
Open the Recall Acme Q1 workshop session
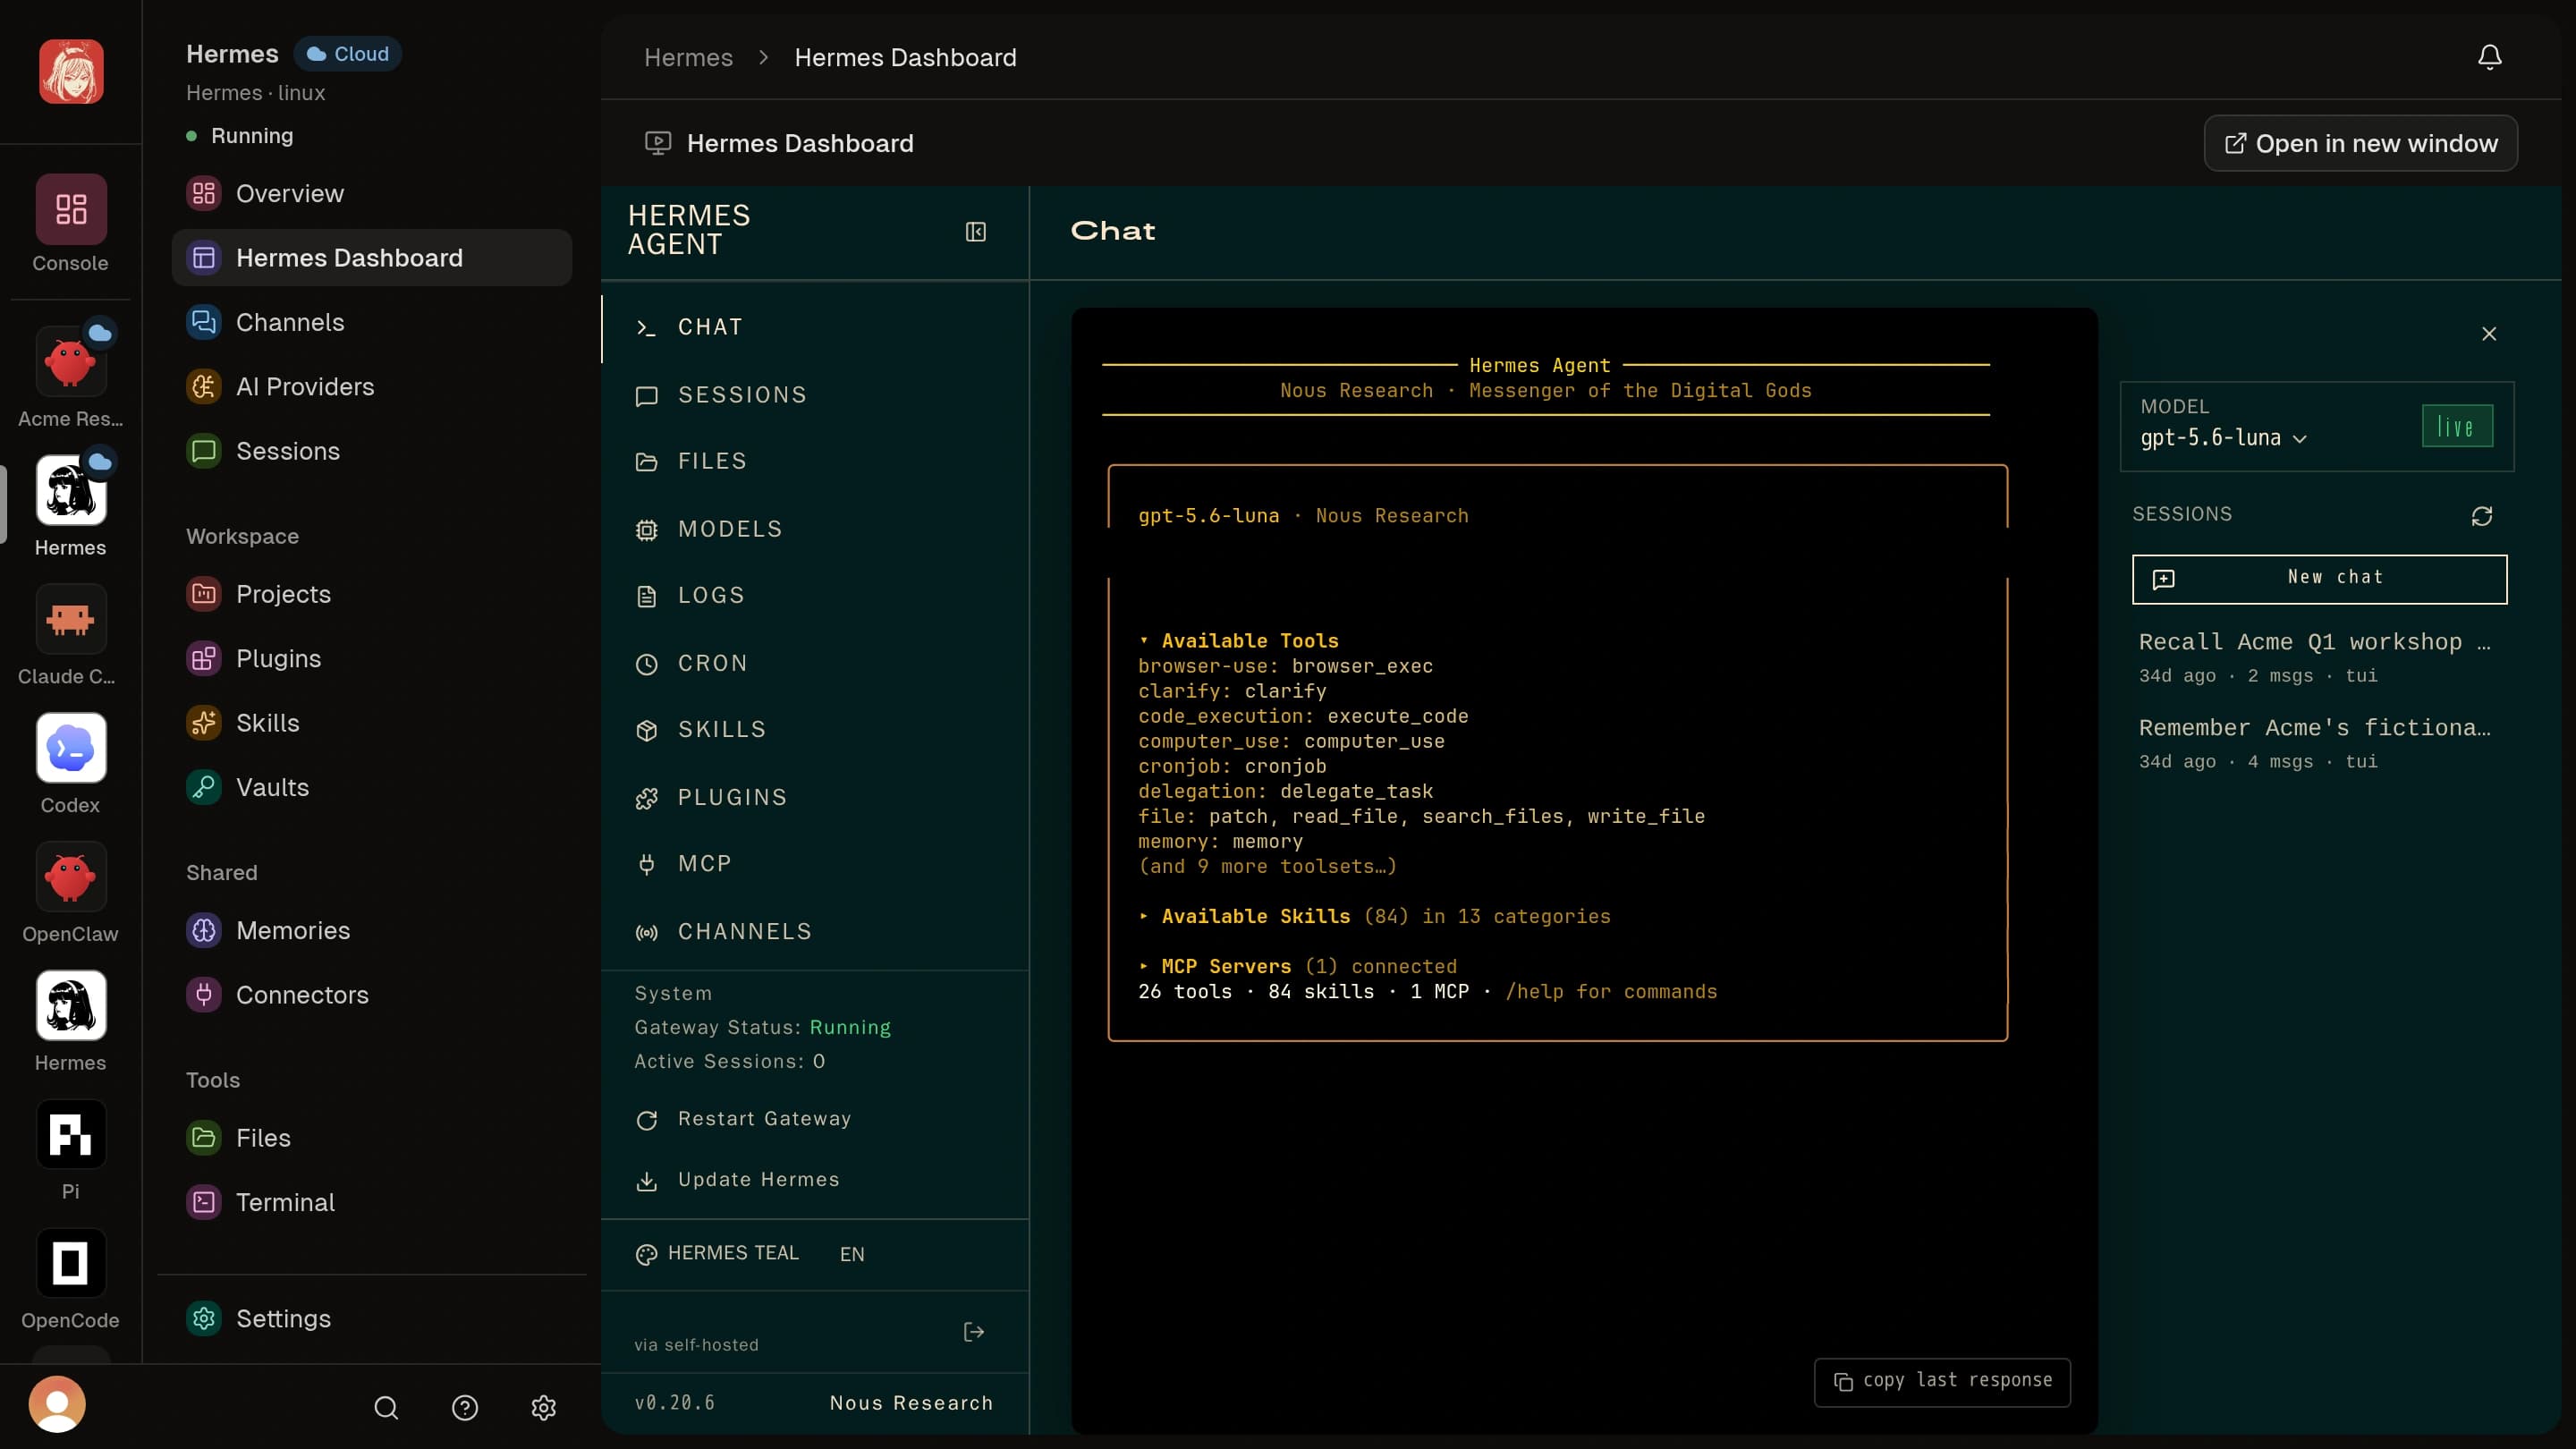[2315, 657]
